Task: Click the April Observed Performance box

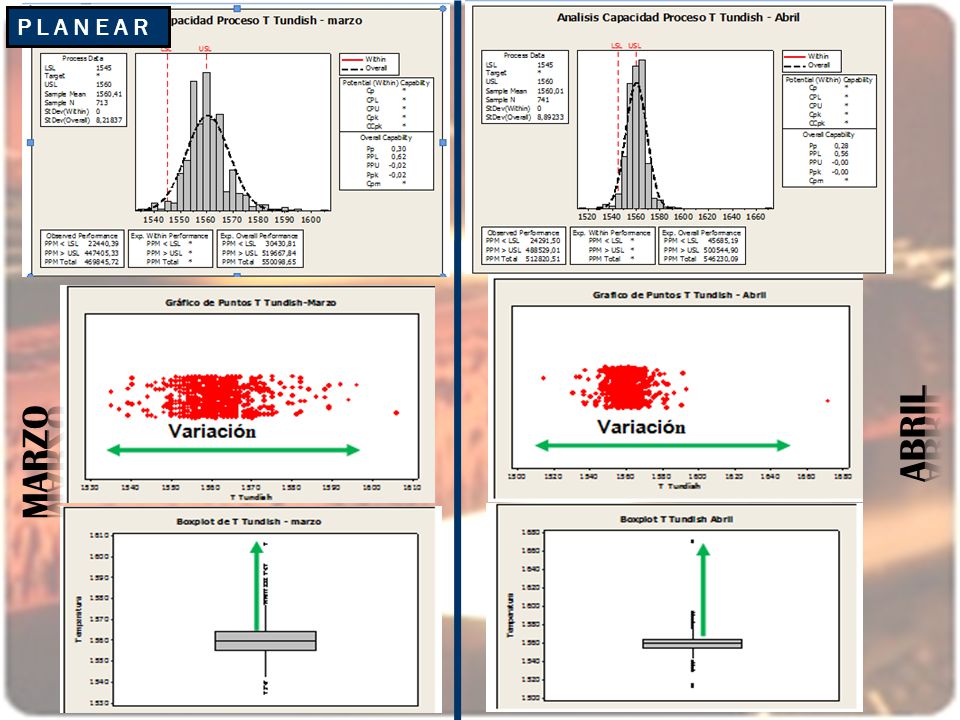Action: click(x=523, y=246)
